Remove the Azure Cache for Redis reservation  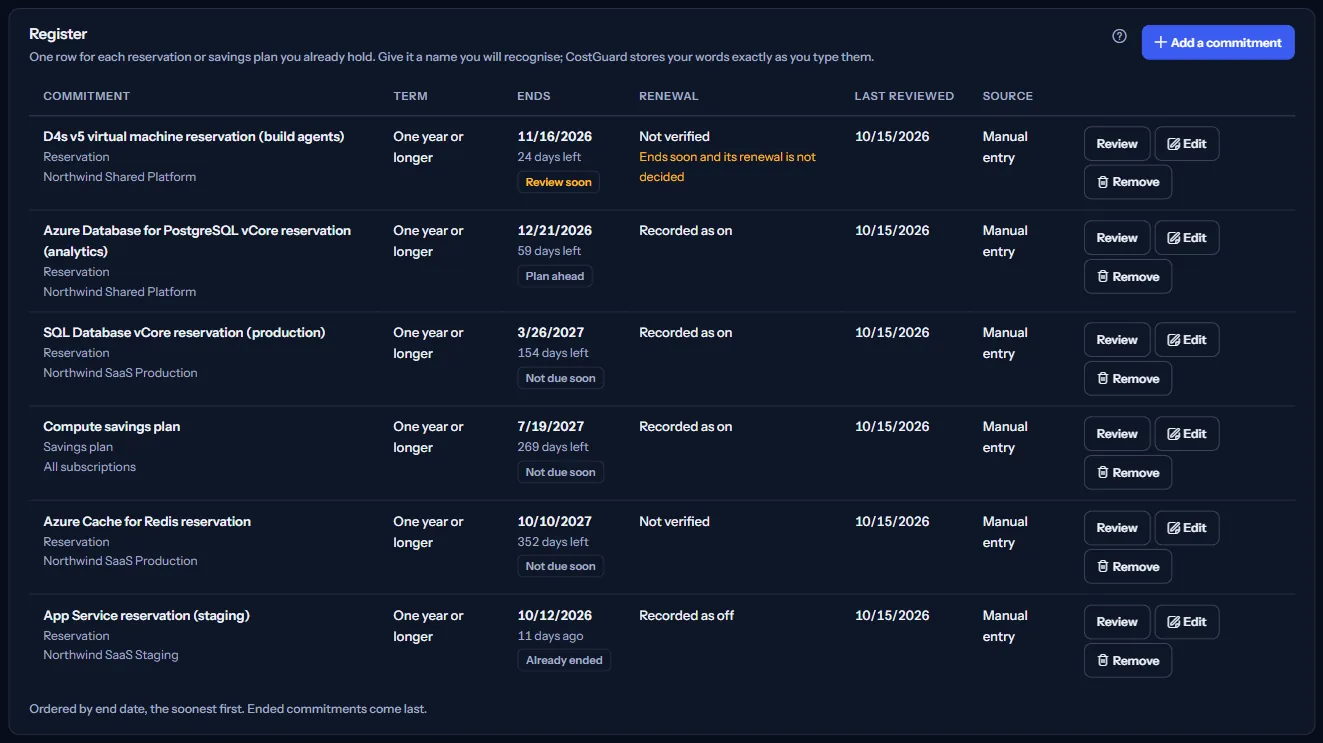coord(1128,567)
